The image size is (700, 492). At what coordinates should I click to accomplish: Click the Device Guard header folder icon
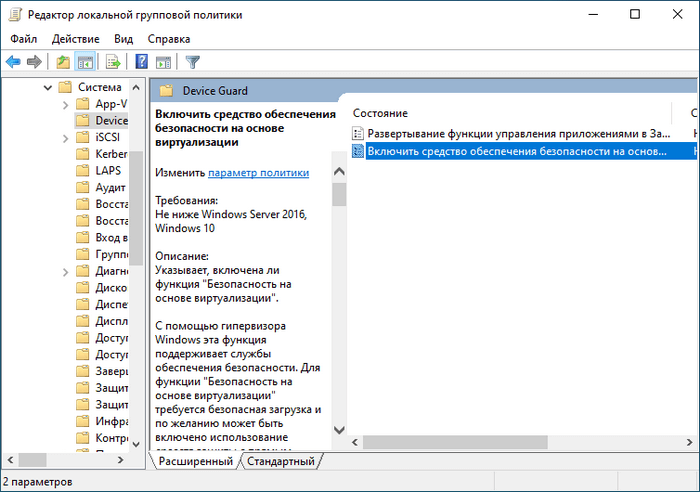(x=167, y=91)
